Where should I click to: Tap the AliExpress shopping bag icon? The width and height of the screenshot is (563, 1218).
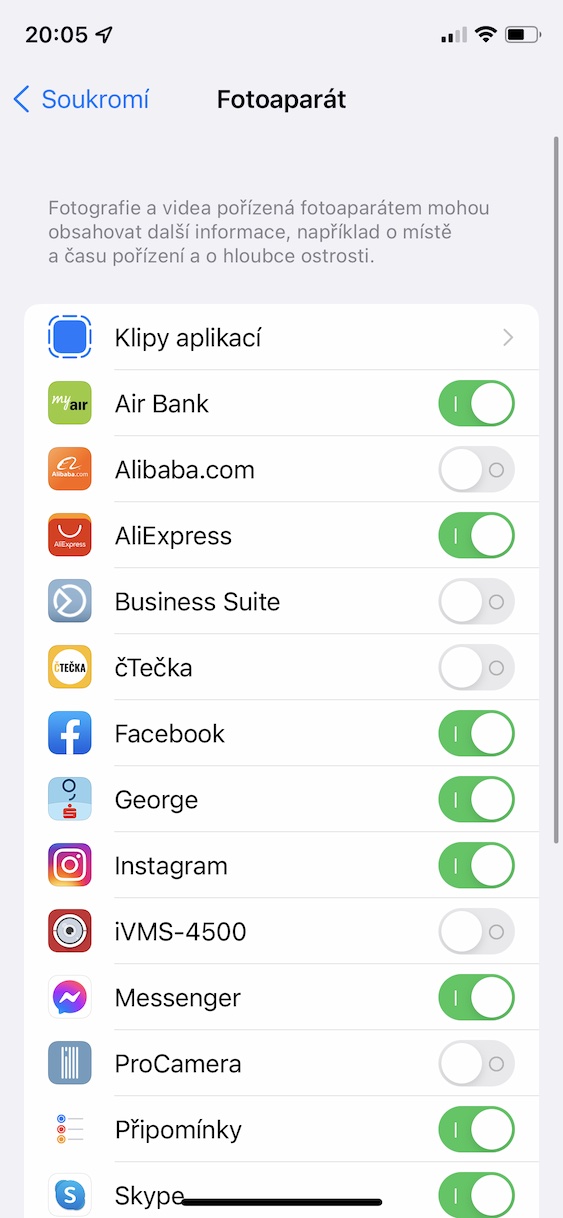point(70,536)
